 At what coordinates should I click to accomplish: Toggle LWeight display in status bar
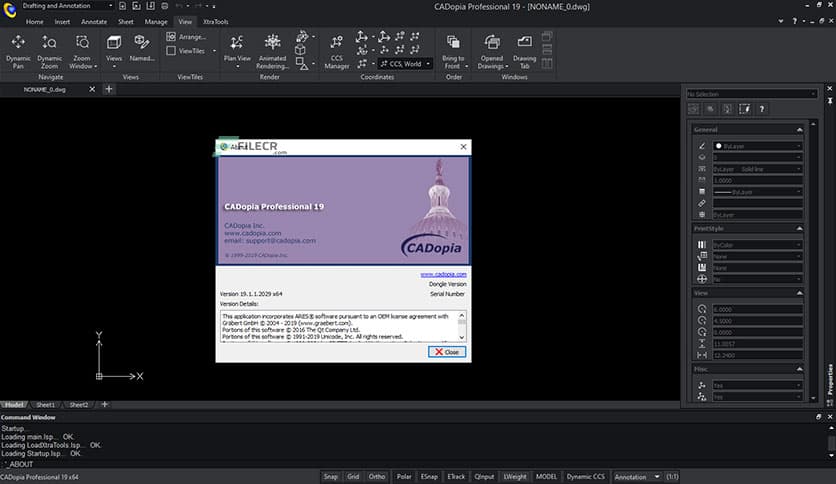coord(515,477)
